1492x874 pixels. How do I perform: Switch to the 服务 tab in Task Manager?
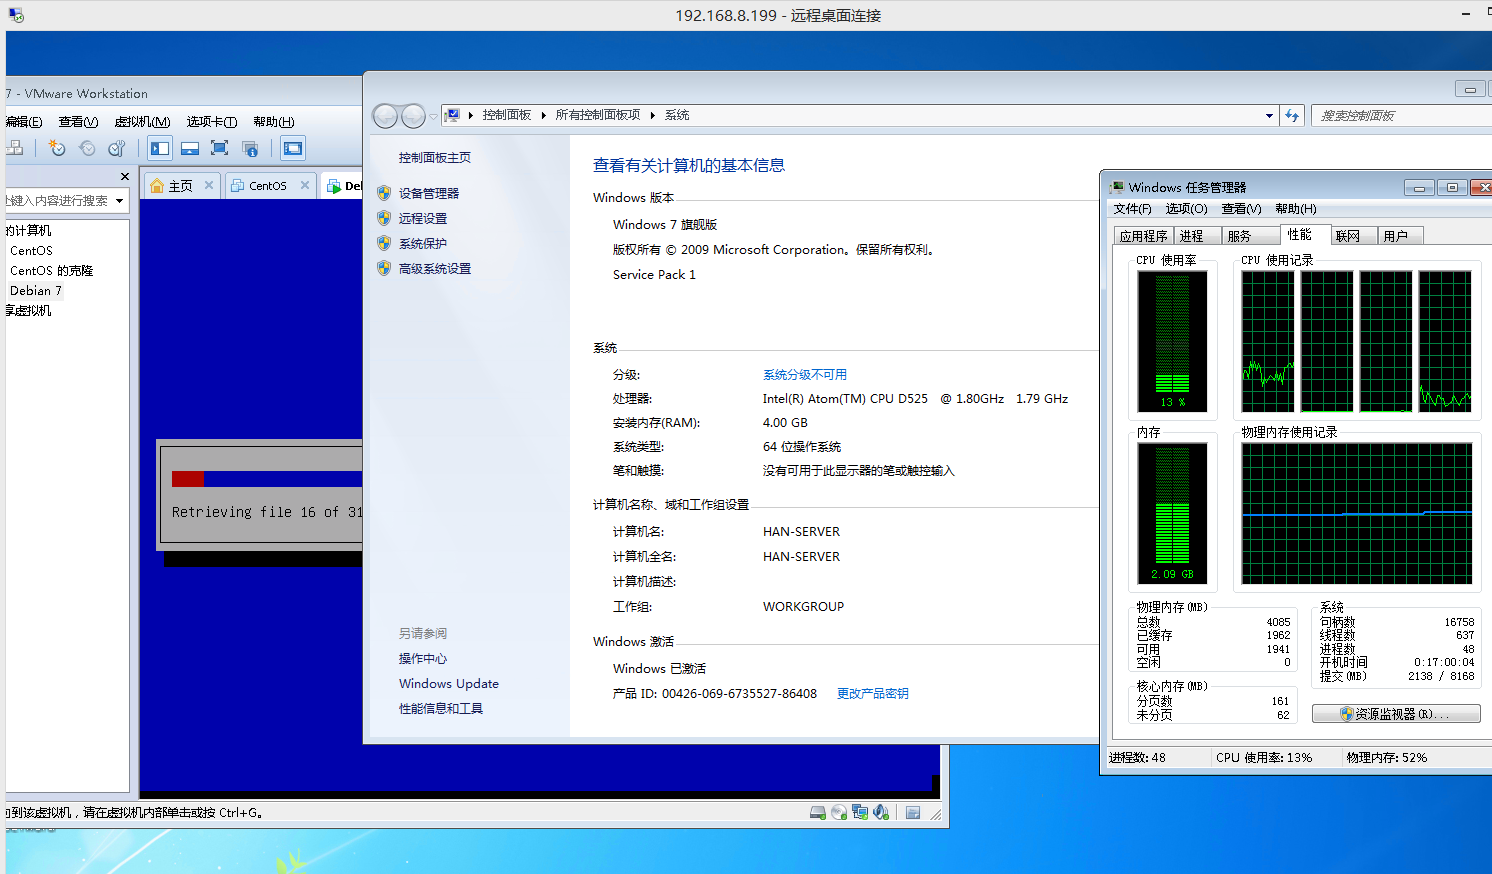[x=1251, y=236]
